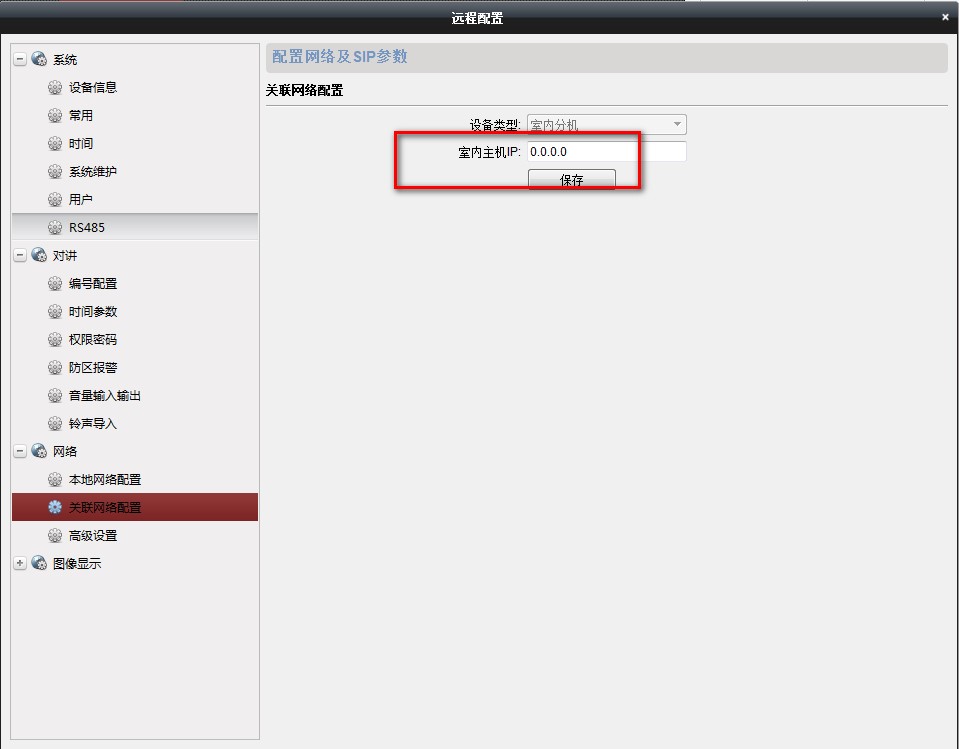Click the 室内主机IP input field
The width and height of the screenshot is (959, 749).
[x=605, y=152]
